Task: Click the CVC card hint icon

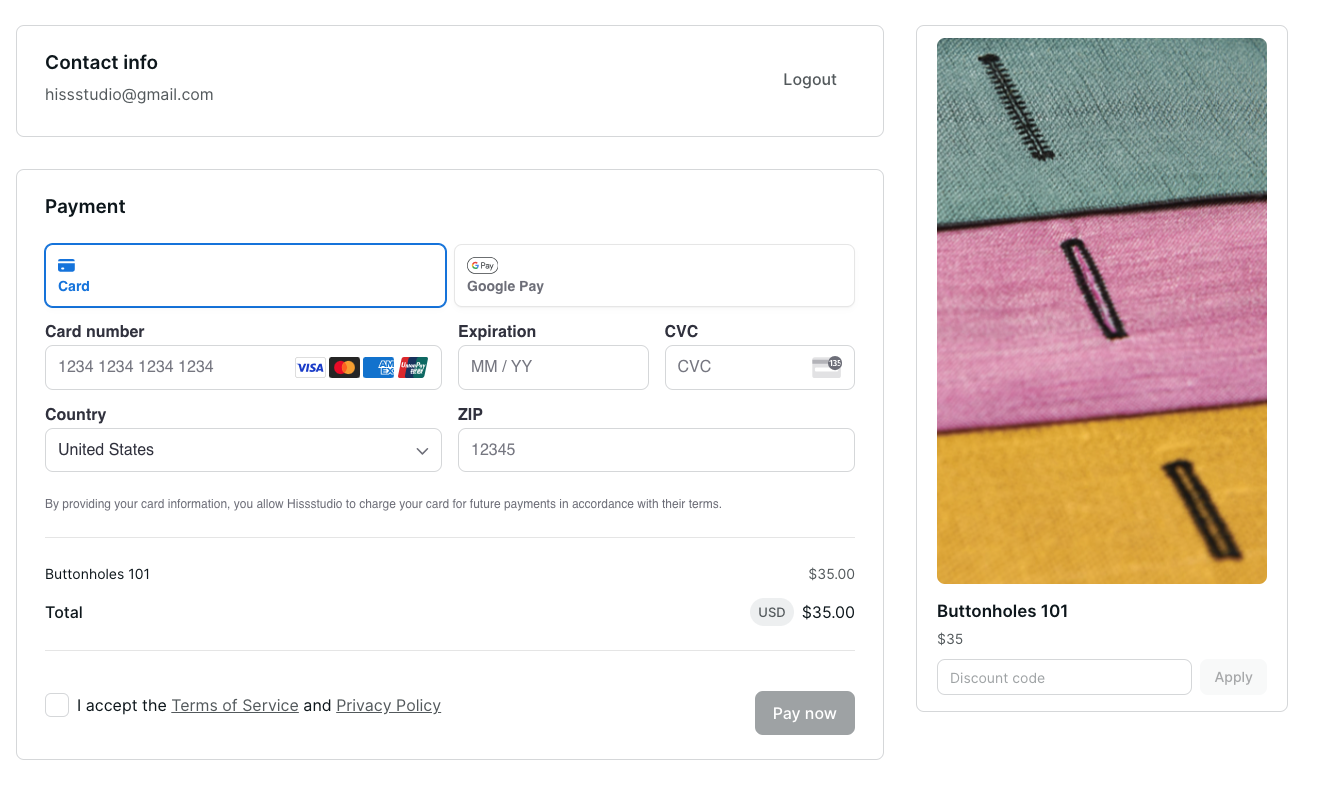Action: 826,367
